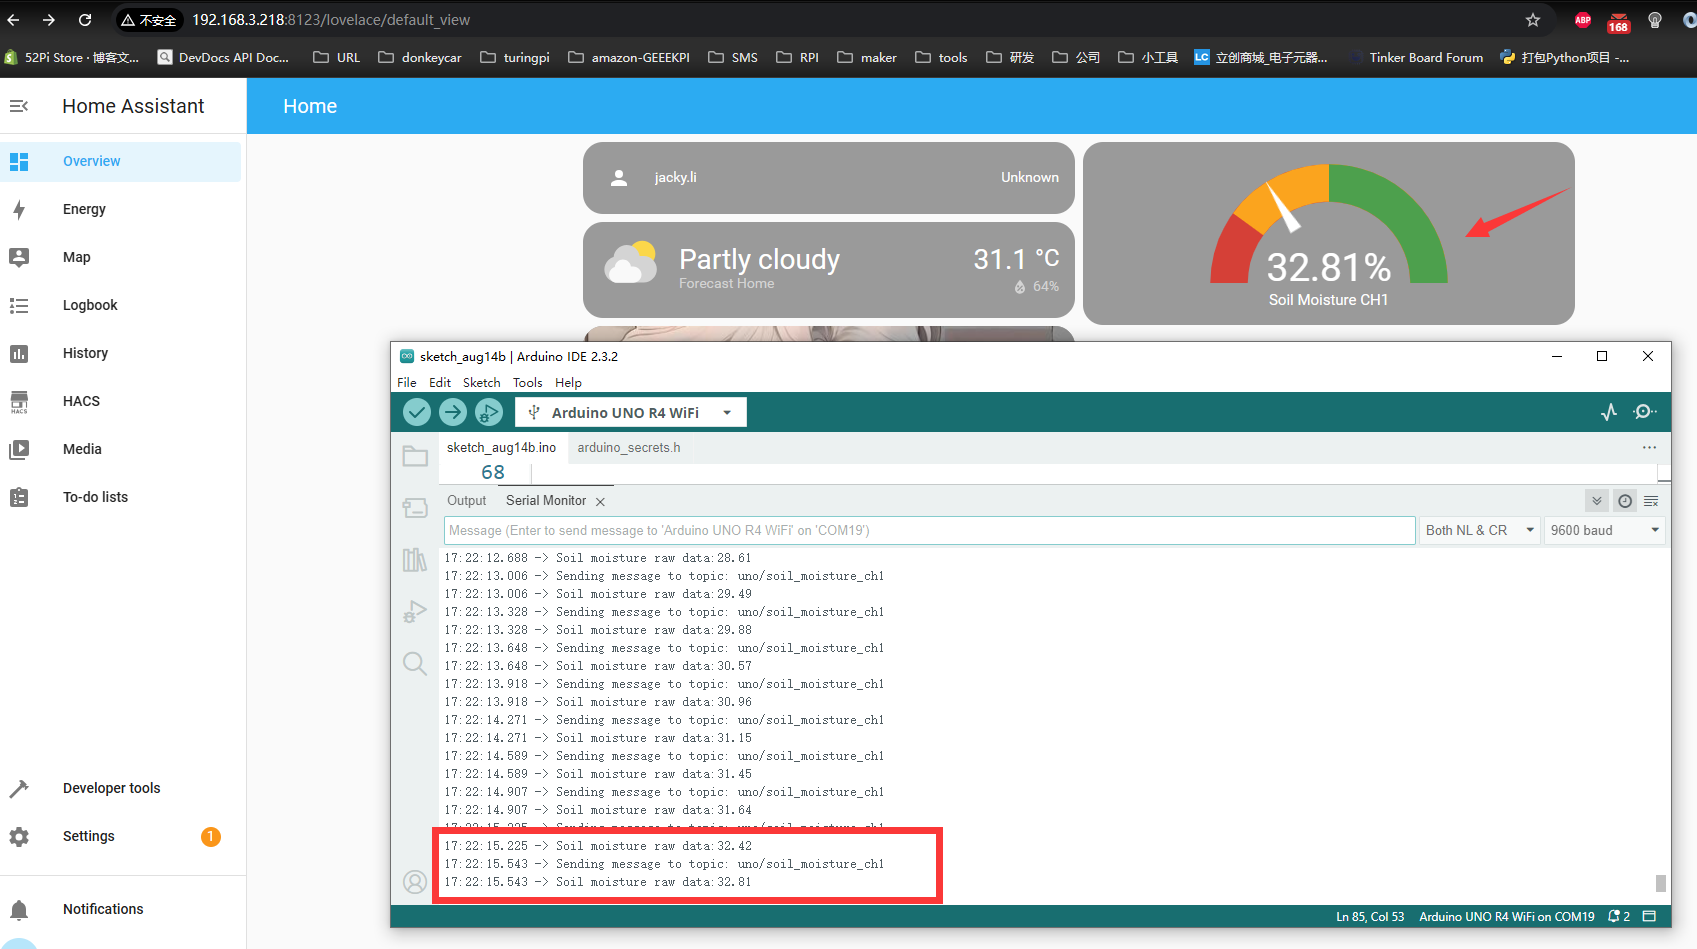Click the raw data 32.81 log line

pyautogui.click(x=598, y=882)
